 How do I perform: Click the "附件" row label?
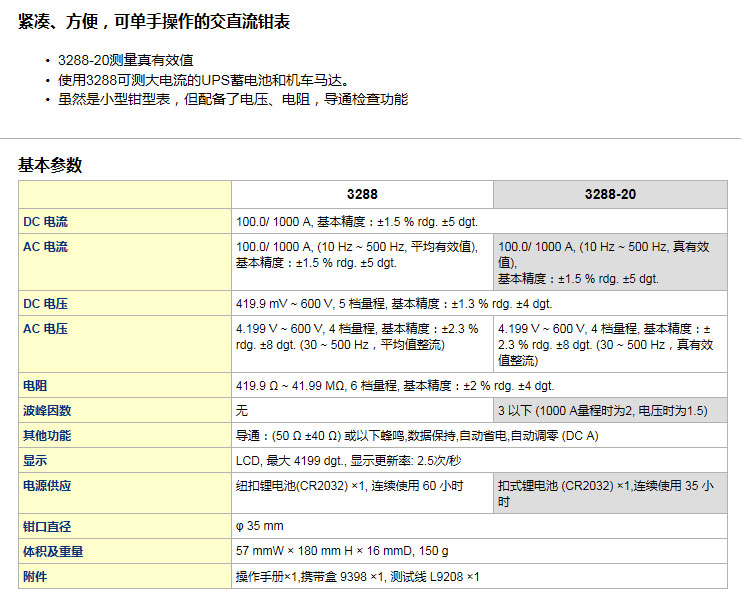(x=35, y=577)
